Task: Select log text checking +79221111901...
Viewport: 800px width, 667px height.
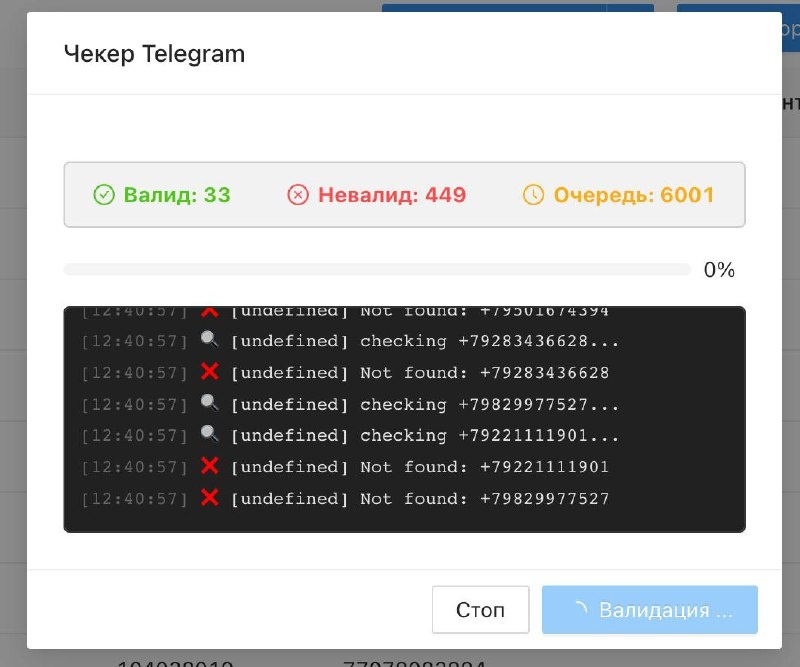Action: click(x=489, y=435)
